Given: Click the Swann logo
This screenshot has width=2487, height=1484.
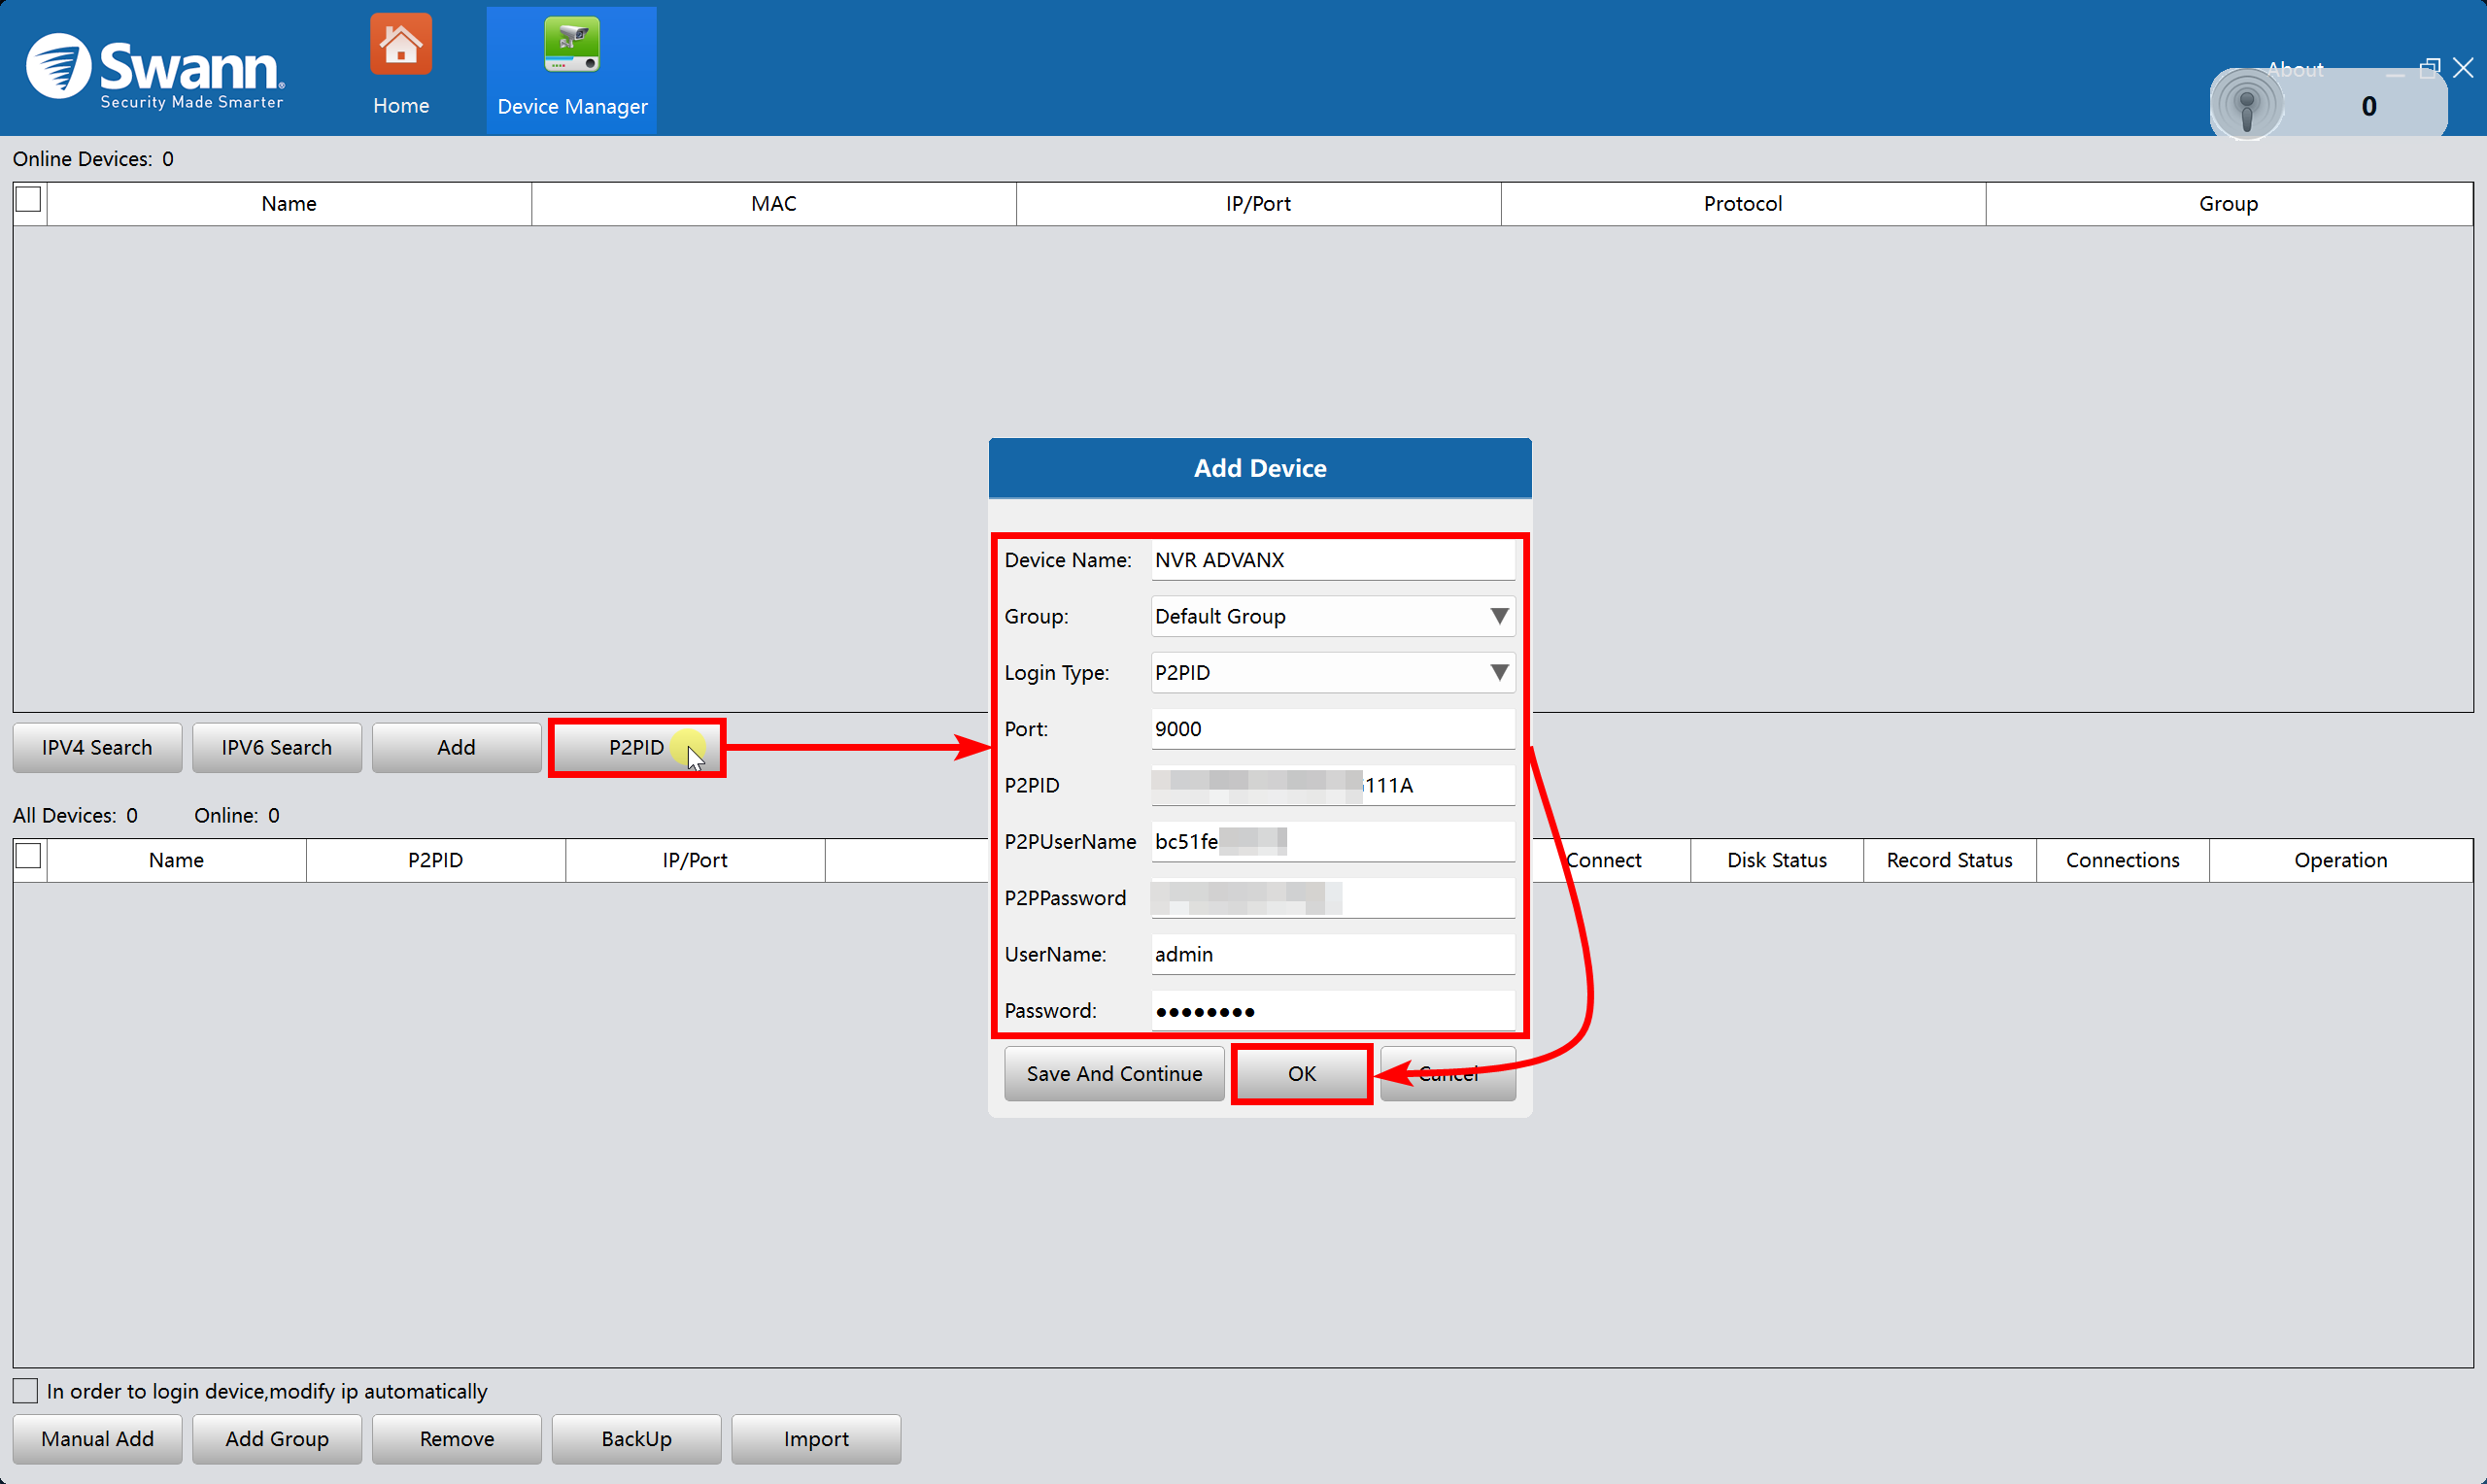Looking at the screenshot, I should (x=155, y=70).
